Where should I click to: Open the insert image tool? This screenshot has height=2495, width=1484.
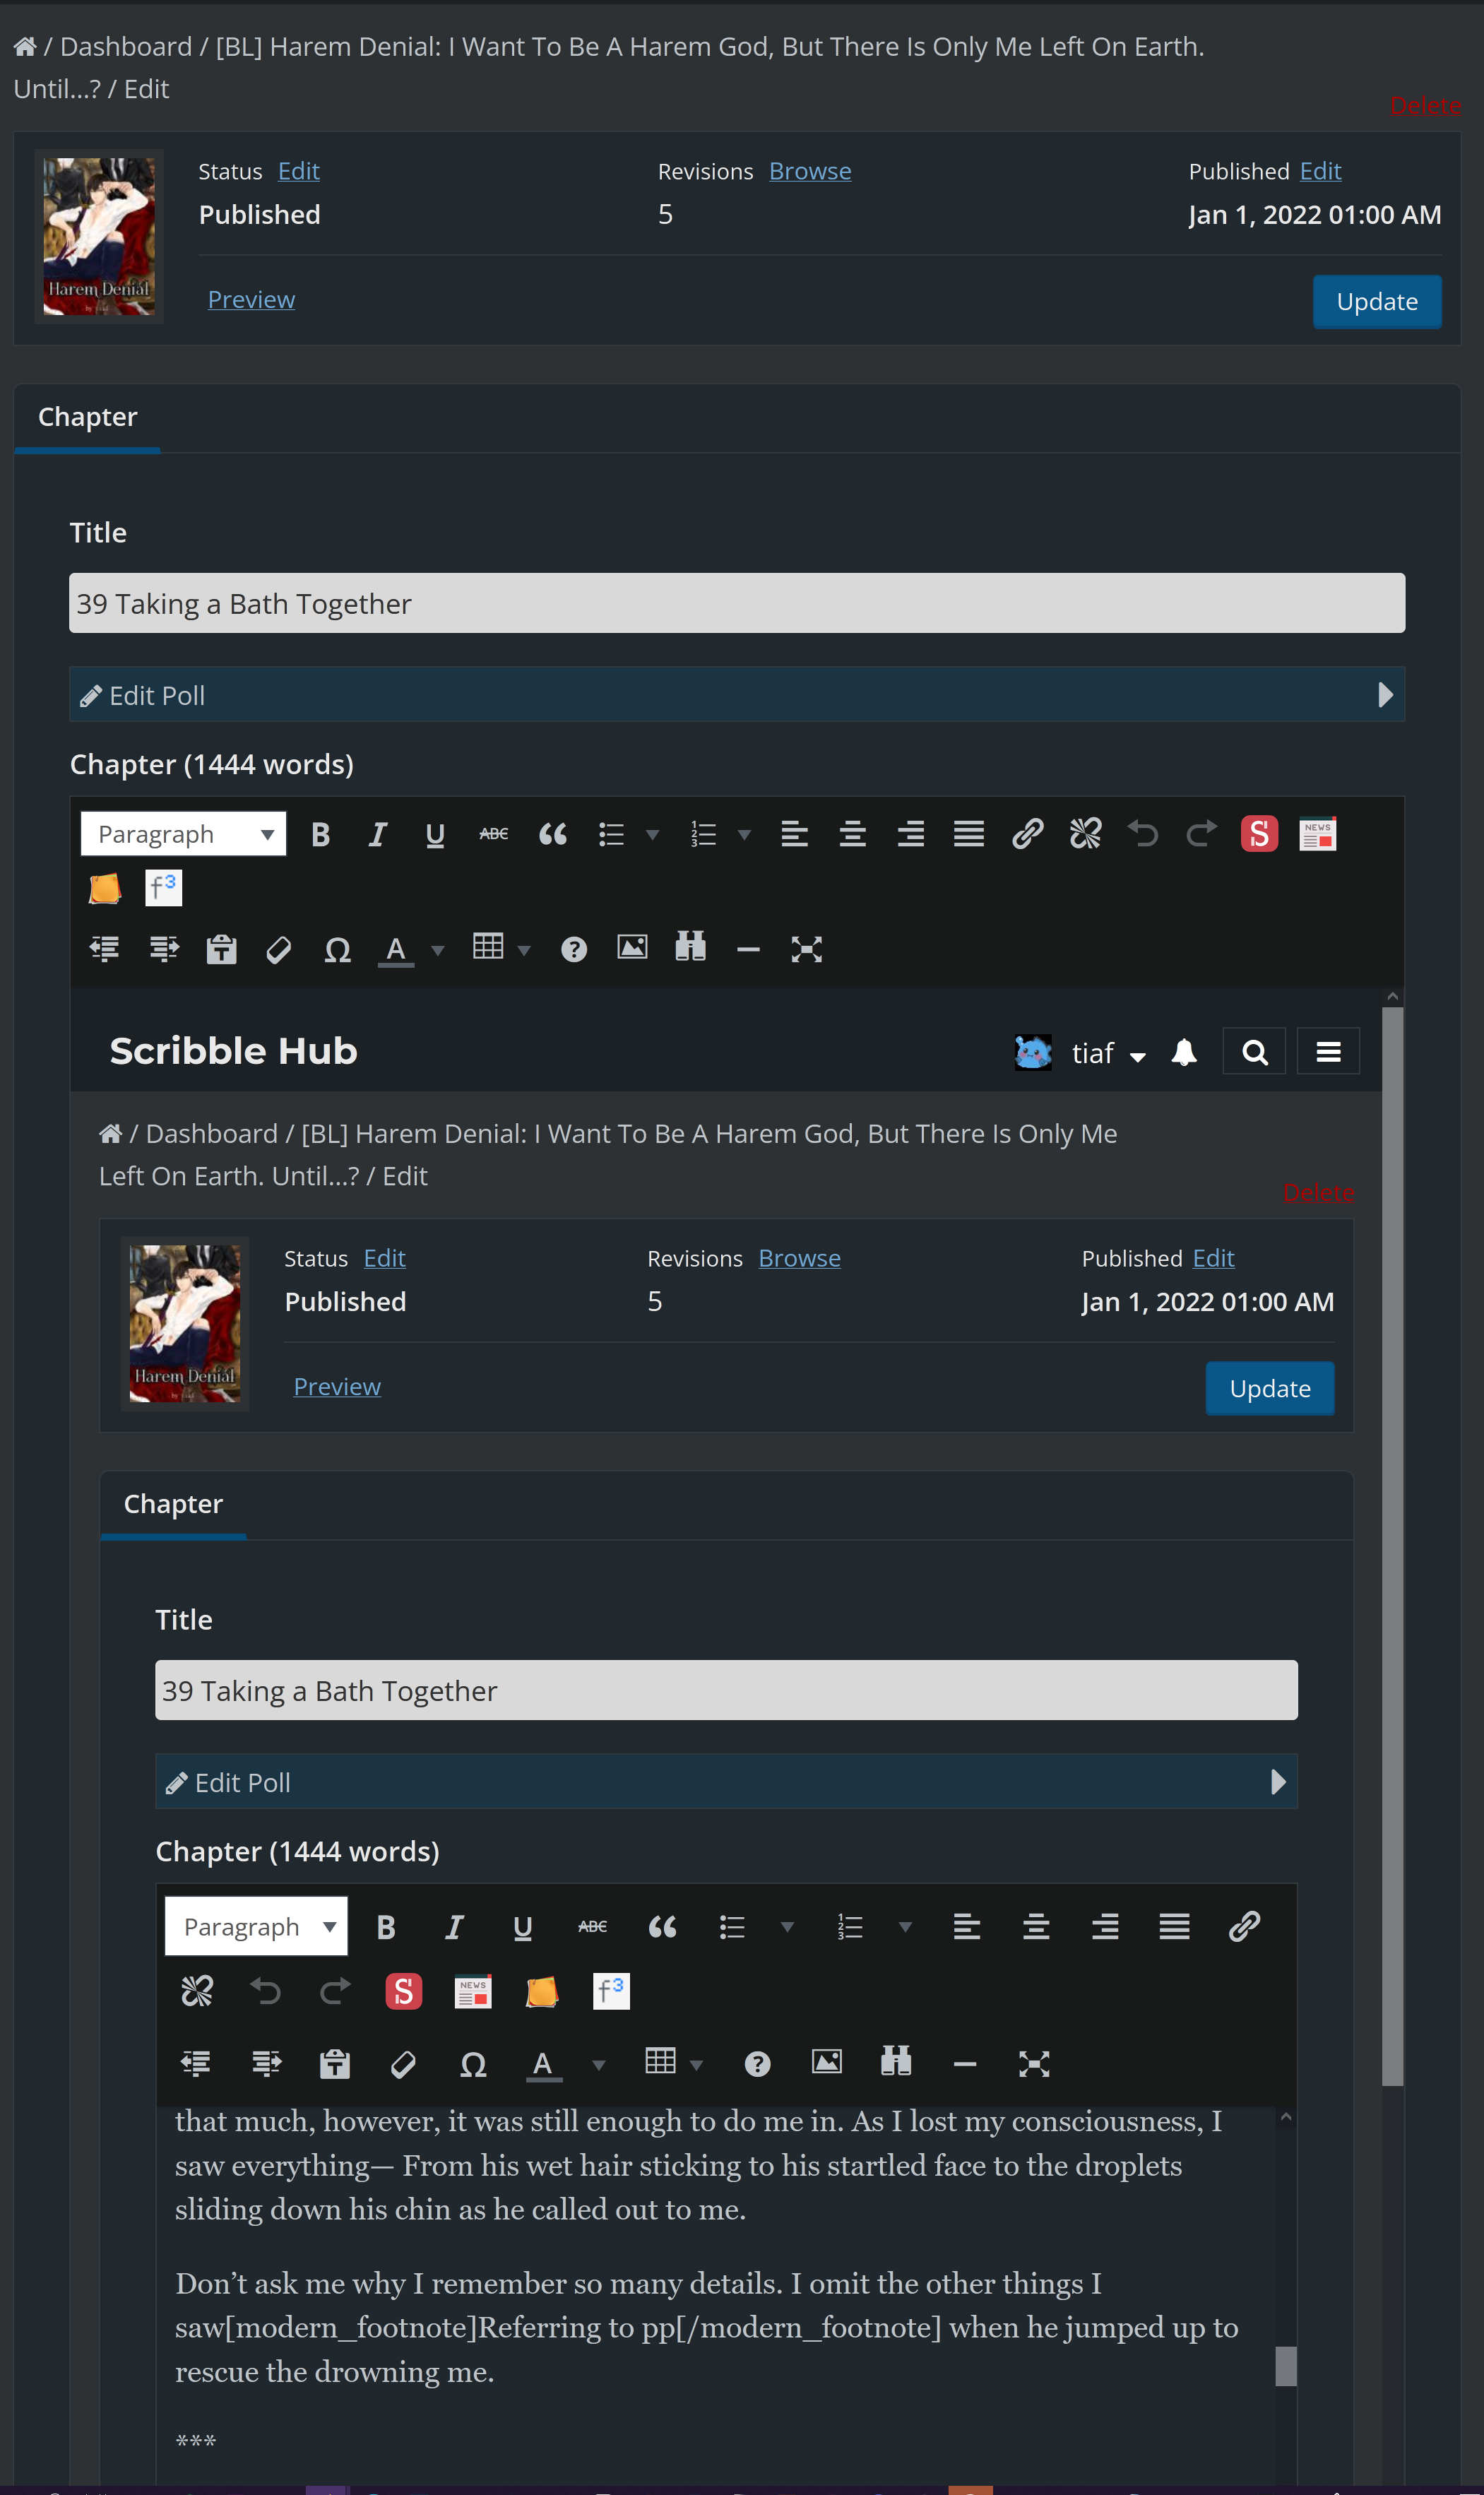click(632, 948)
